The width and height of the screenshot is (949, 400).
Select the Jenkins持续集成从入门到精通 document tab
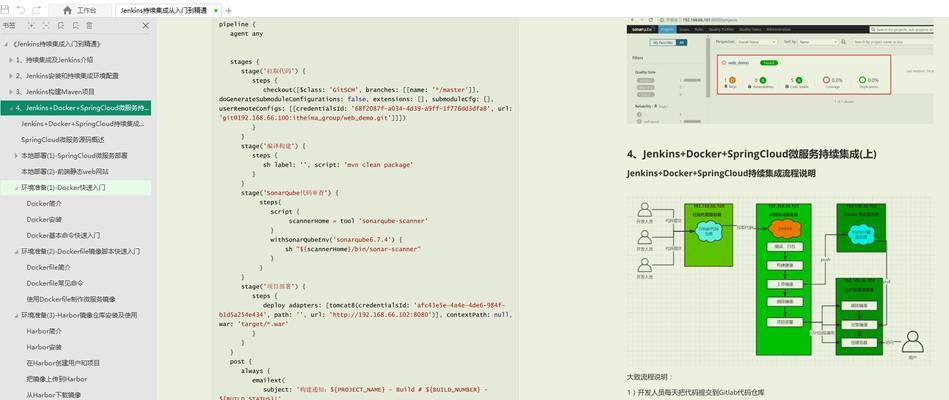pos(168,10)
